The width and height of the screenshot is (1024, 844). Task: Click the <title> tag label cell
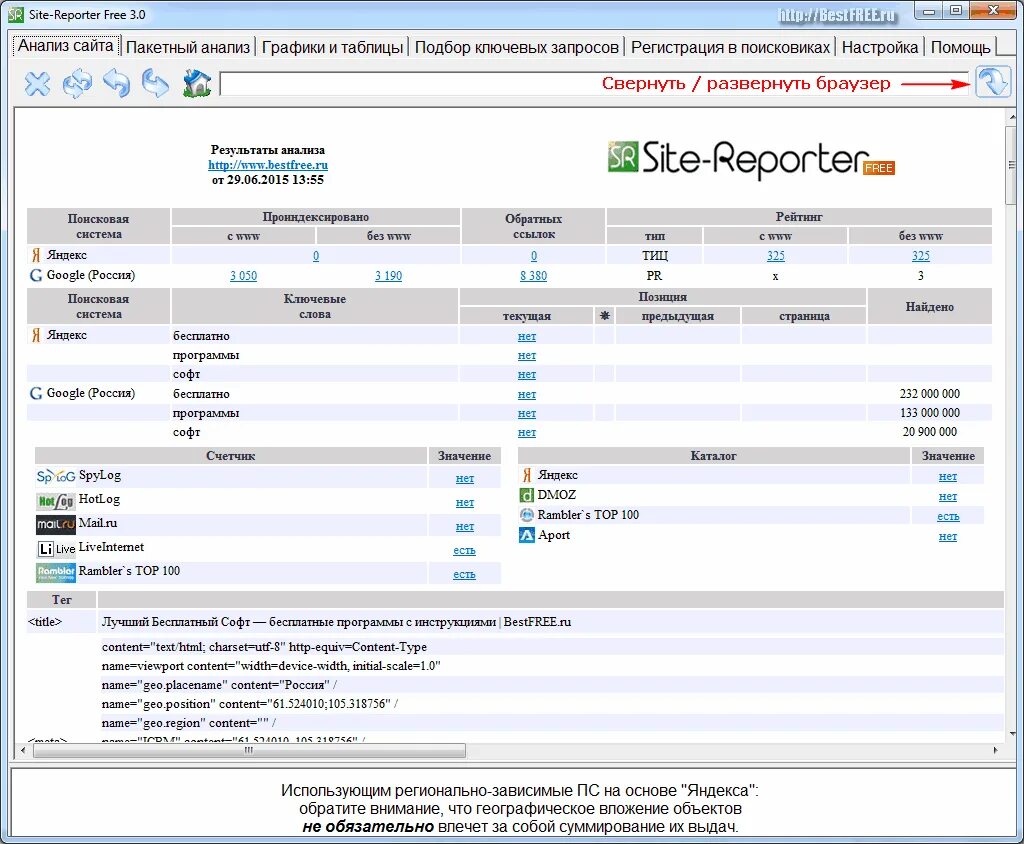tap(61, 622)
